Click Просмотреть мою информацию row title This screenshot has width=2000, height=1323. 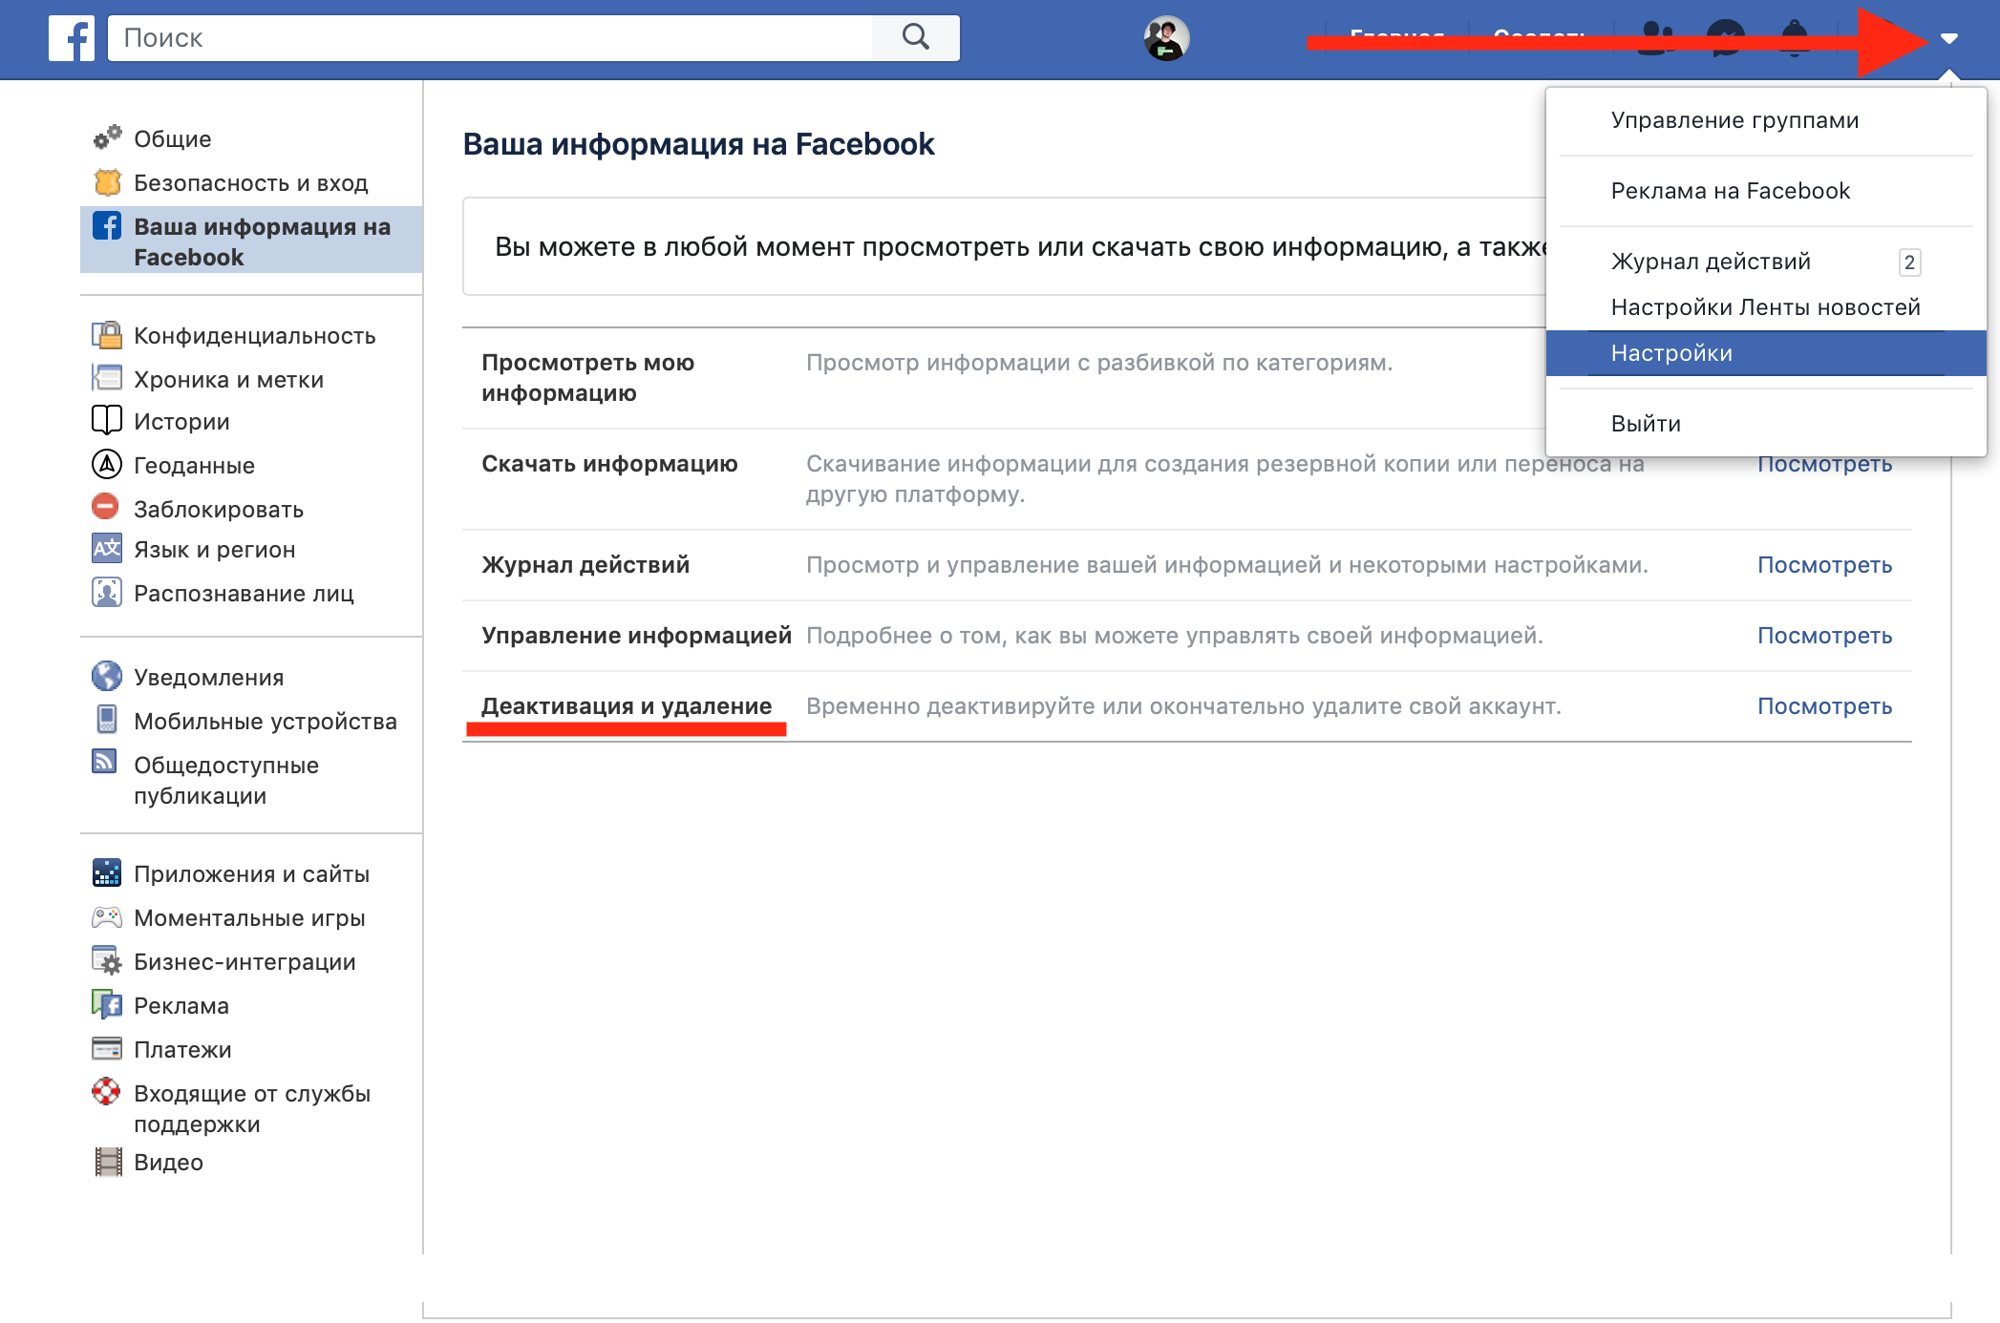pyautogui.click(x=588, y=378)
